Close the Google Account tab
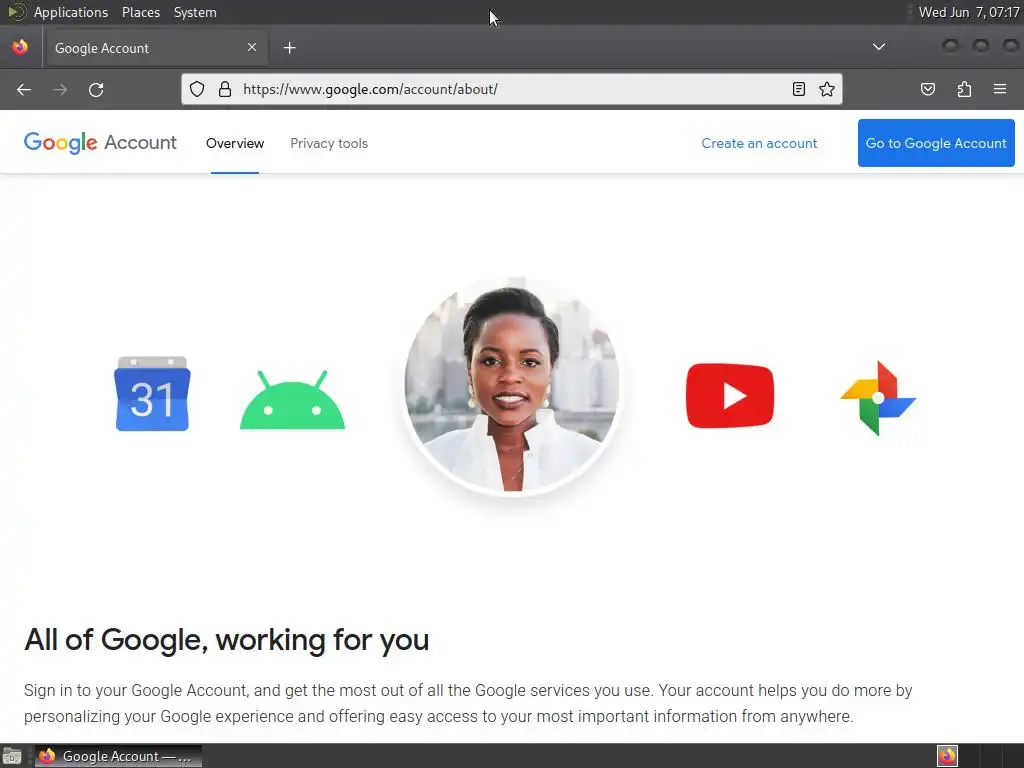The image size is (1024, 768). pyautogui.click(x=252, y=47)
